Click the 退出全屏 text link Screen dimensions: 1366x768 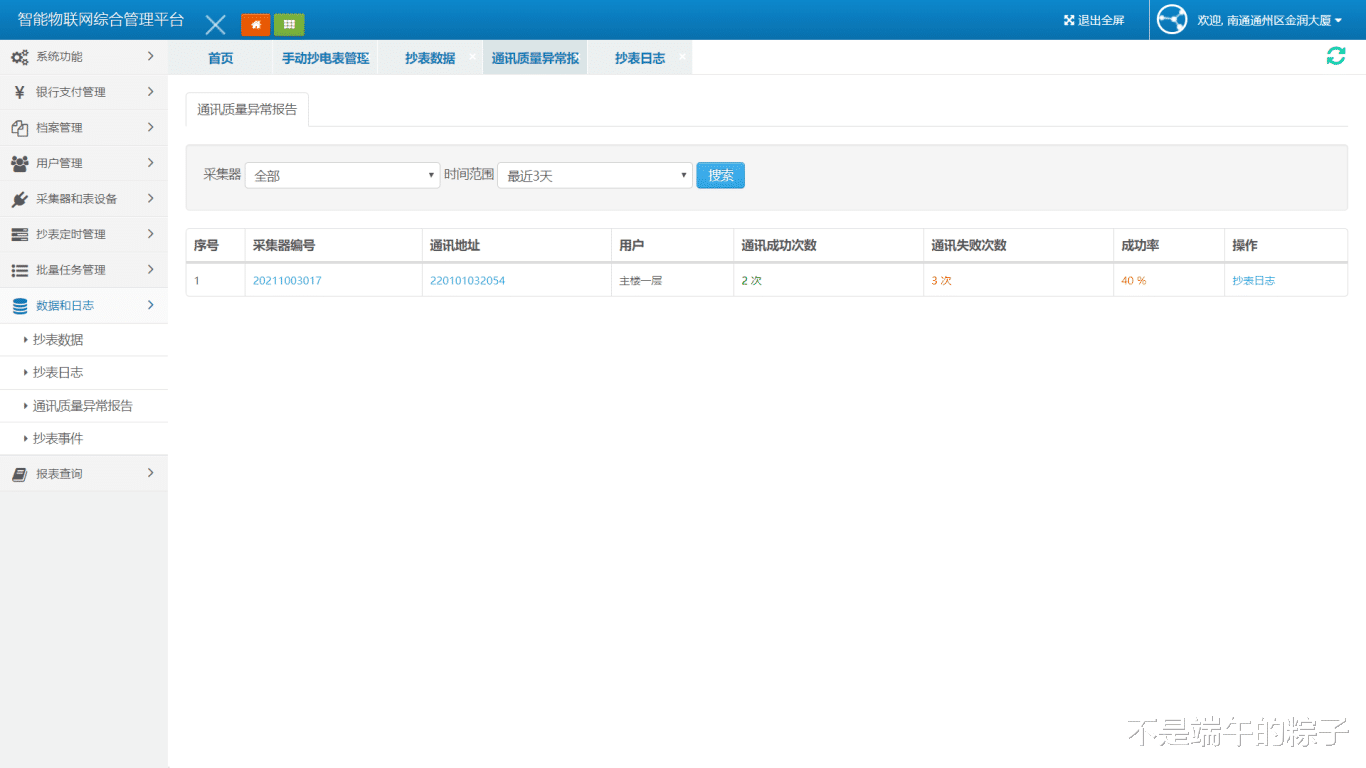point(1101,20)
